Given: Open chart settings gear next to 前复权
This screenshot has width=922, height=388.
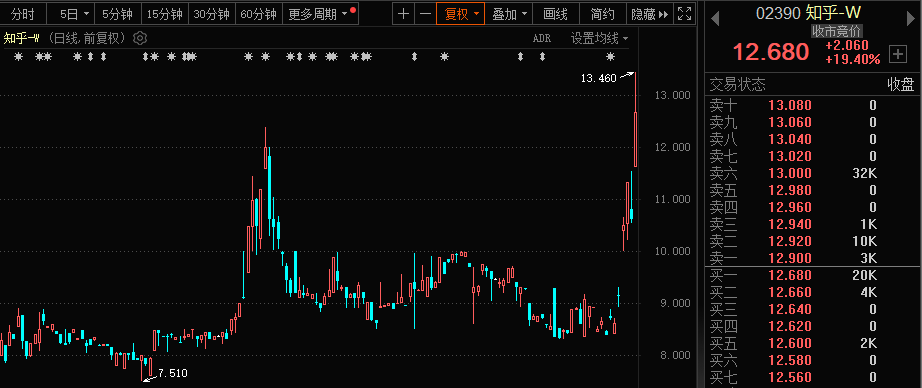Looking at the screenshot, I should point(139,39).
